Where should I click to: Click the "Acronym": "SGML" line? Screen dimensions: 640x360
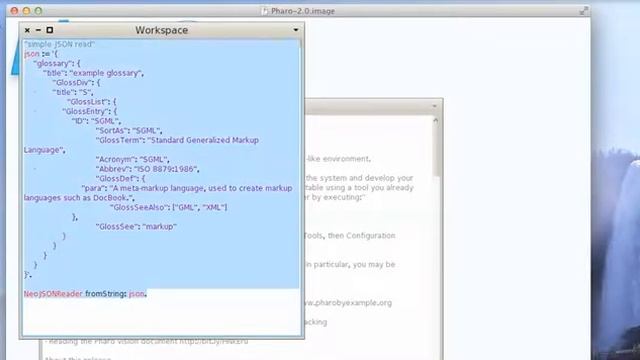133,160
